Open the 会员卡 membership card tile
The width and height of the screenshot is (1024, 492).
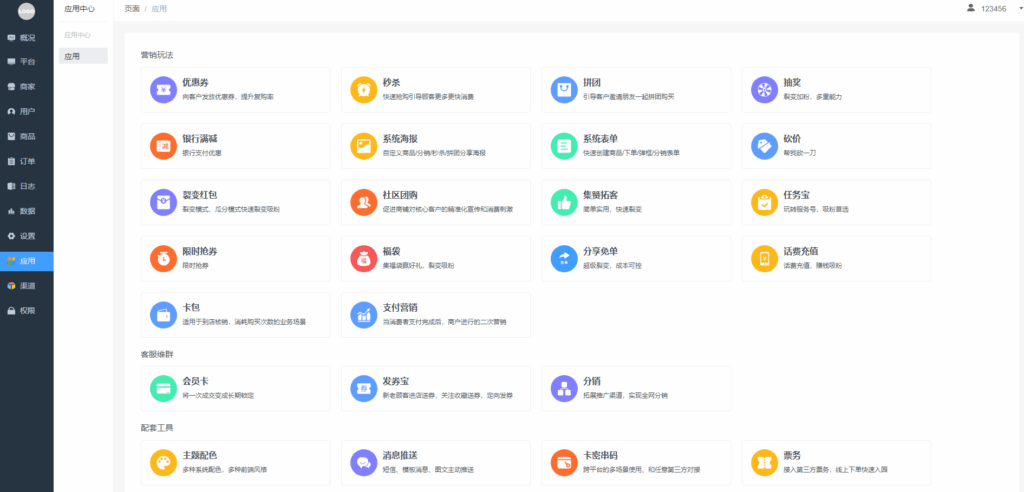tap(235, 388)
